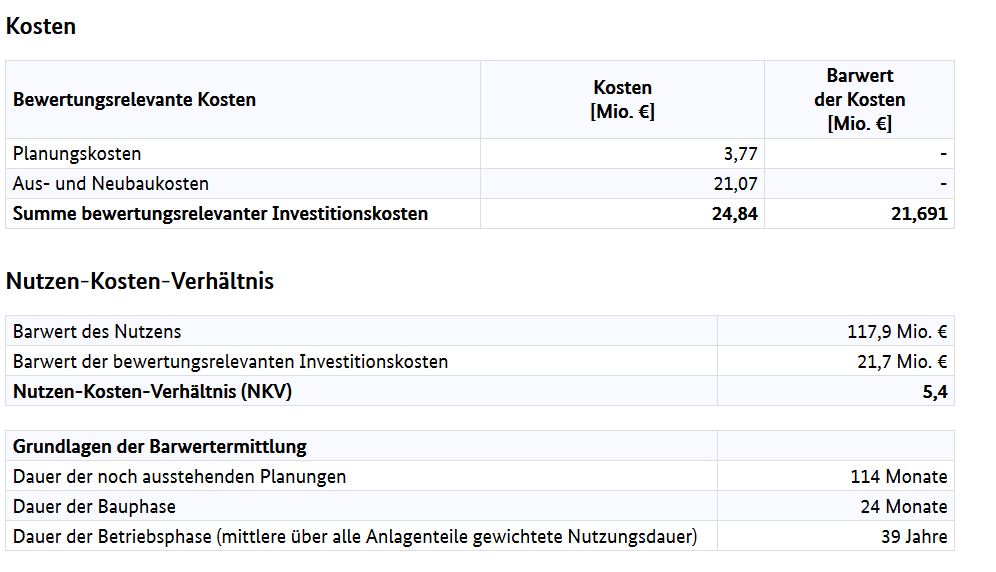
Task: Select Dauer der noch ausstehenden Planungen label
Action: tap(180, 477)
